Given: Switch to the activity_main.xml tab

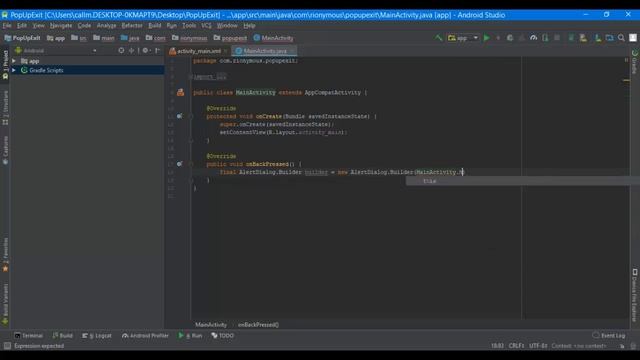Looking at the screenshot, I should (199, 51).
